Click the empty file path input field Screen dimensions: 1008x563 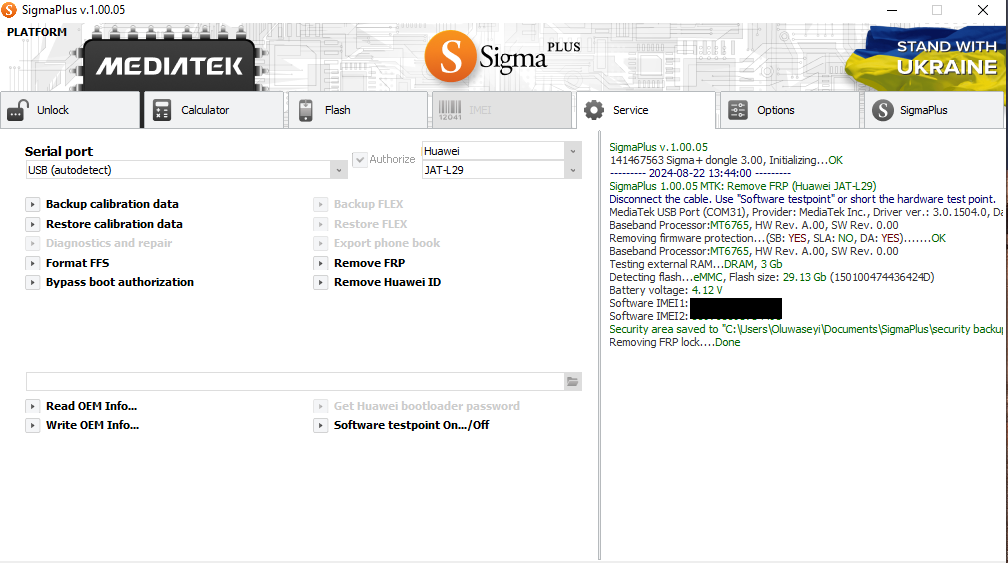pos(295,382)
